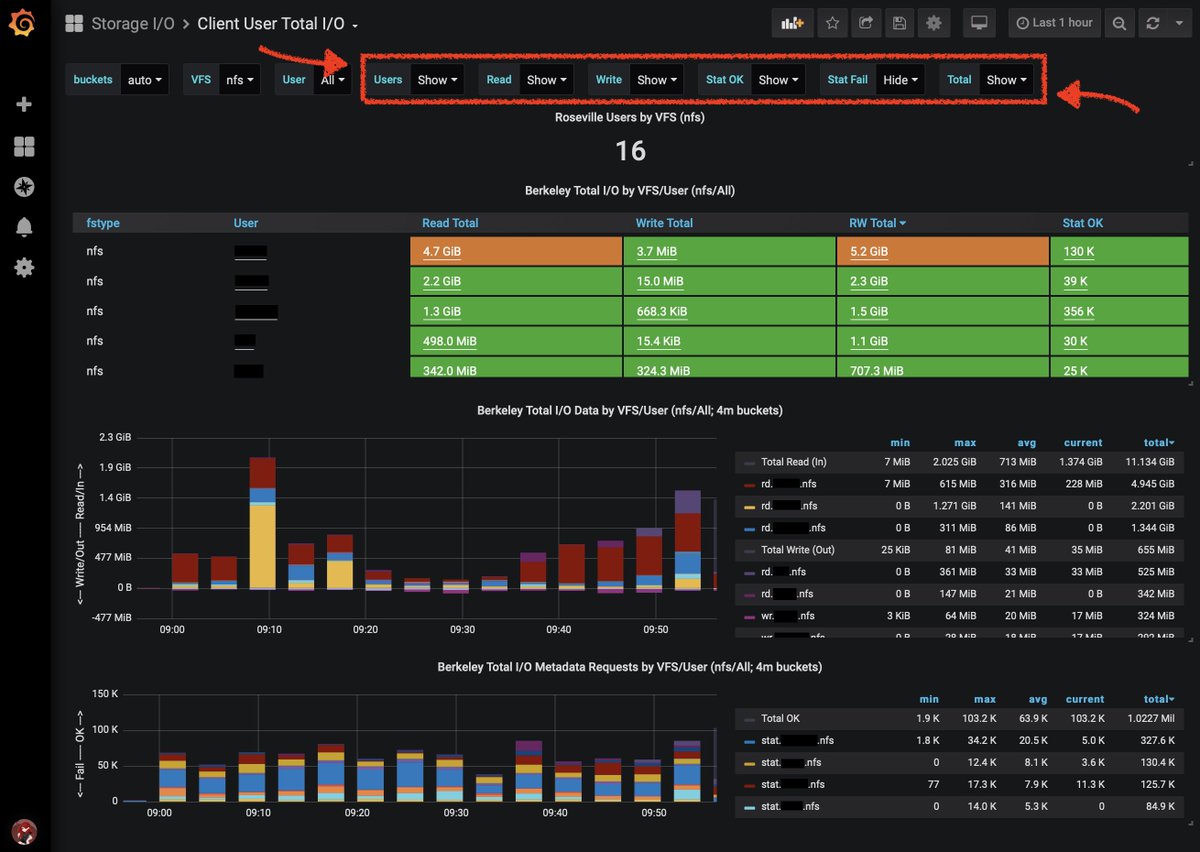The image size is (1200, 852).
Task: Click the 498.0 MiB Read Total cell
Action: 516,341
